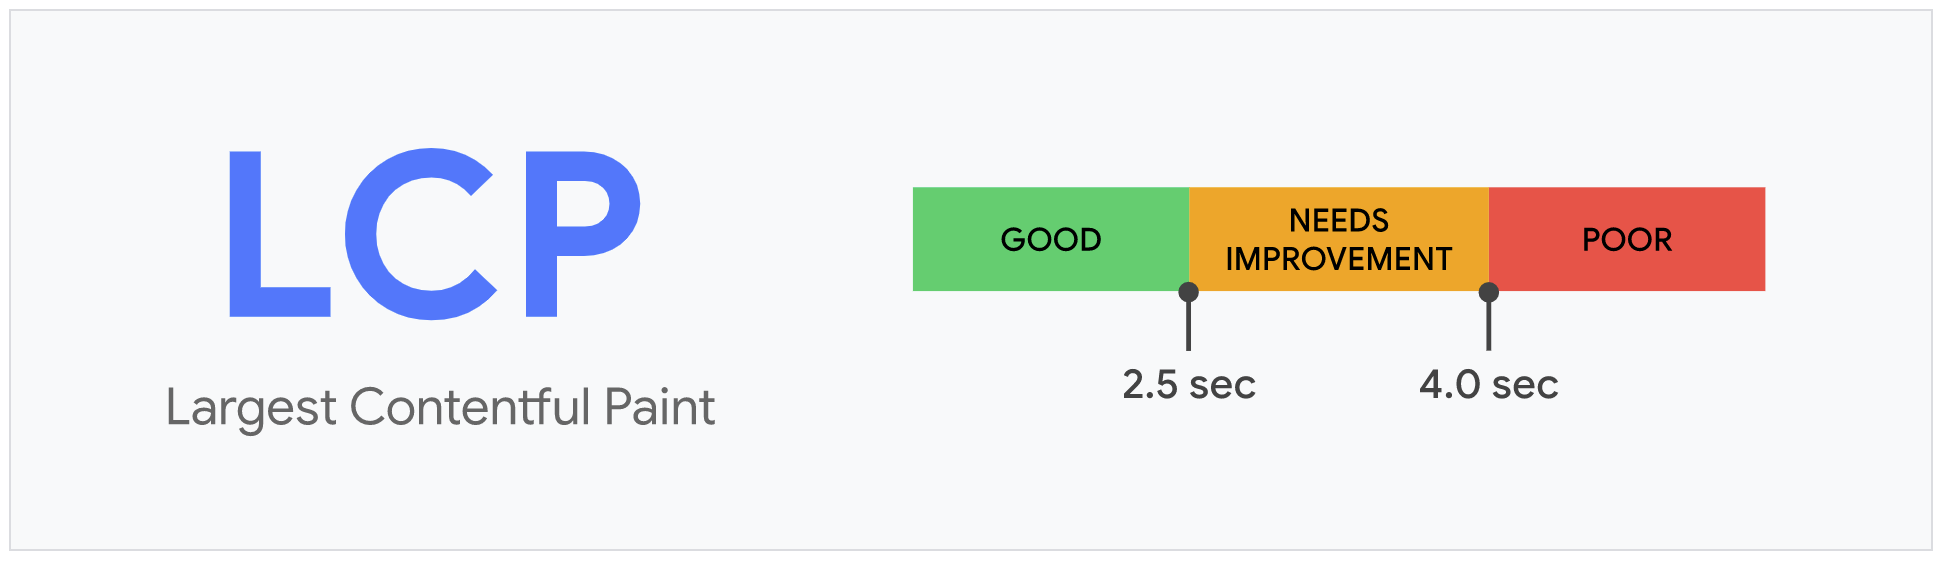Click the 2.5 sec marker dot
Image resolution: width=1937 pixels, height=561 pixels.
[x=1188, y=292]
